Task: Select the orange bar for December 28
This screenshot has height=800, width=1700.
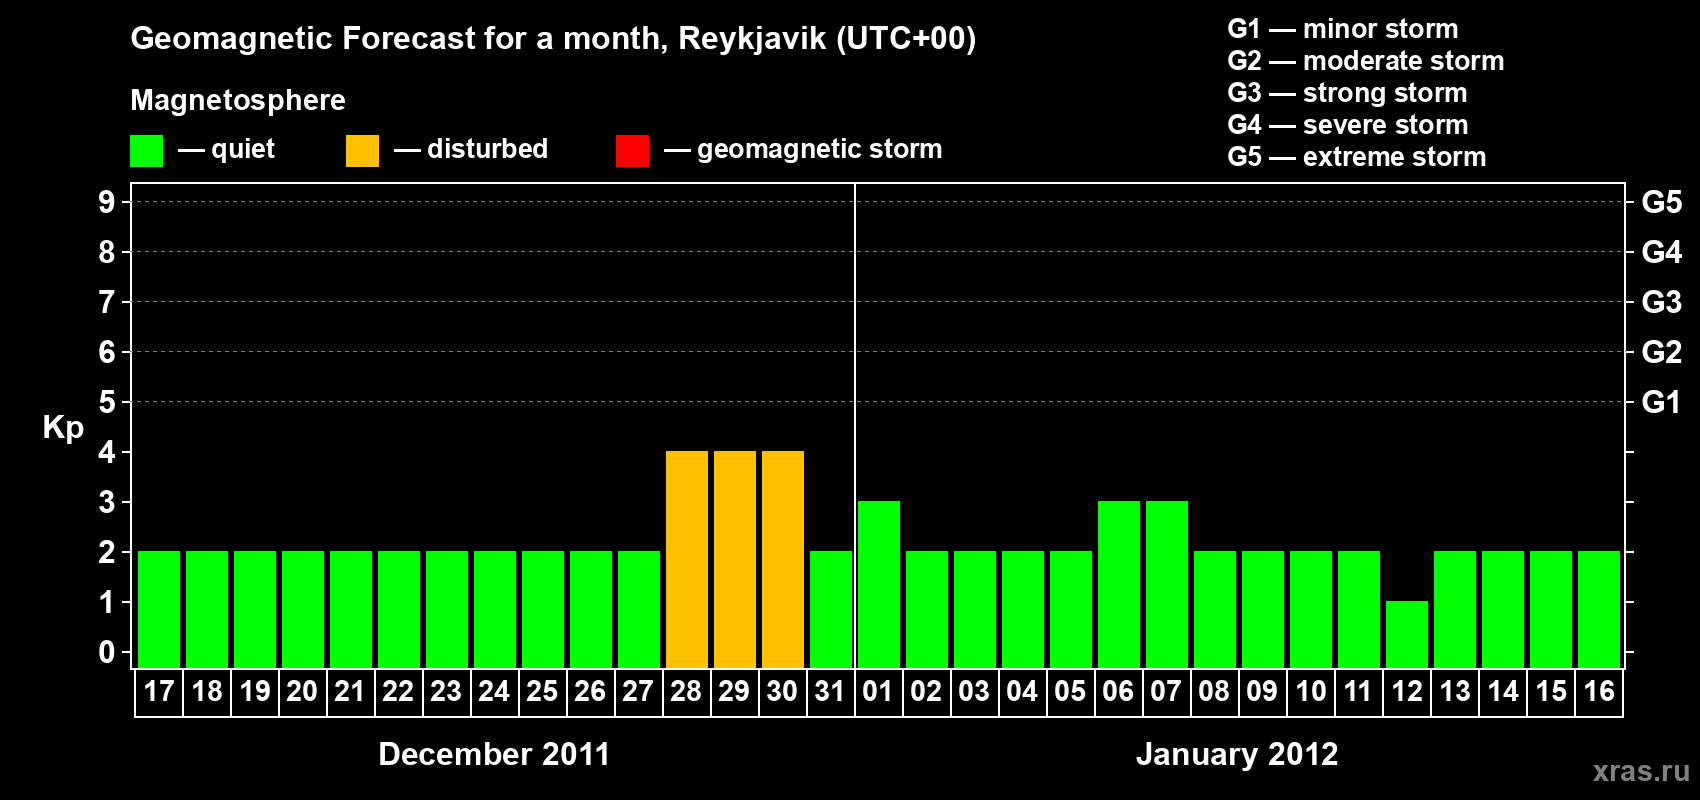Action: click(x=687, y=559)
